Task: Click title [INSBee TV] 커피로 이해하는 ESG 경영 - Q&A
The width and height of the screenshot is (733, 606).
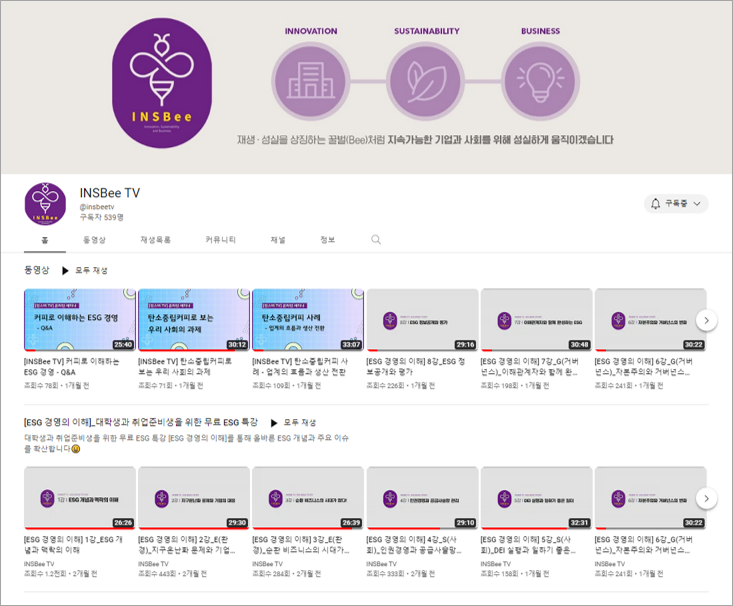Action: pyautogui.click(x=72, y=367)
